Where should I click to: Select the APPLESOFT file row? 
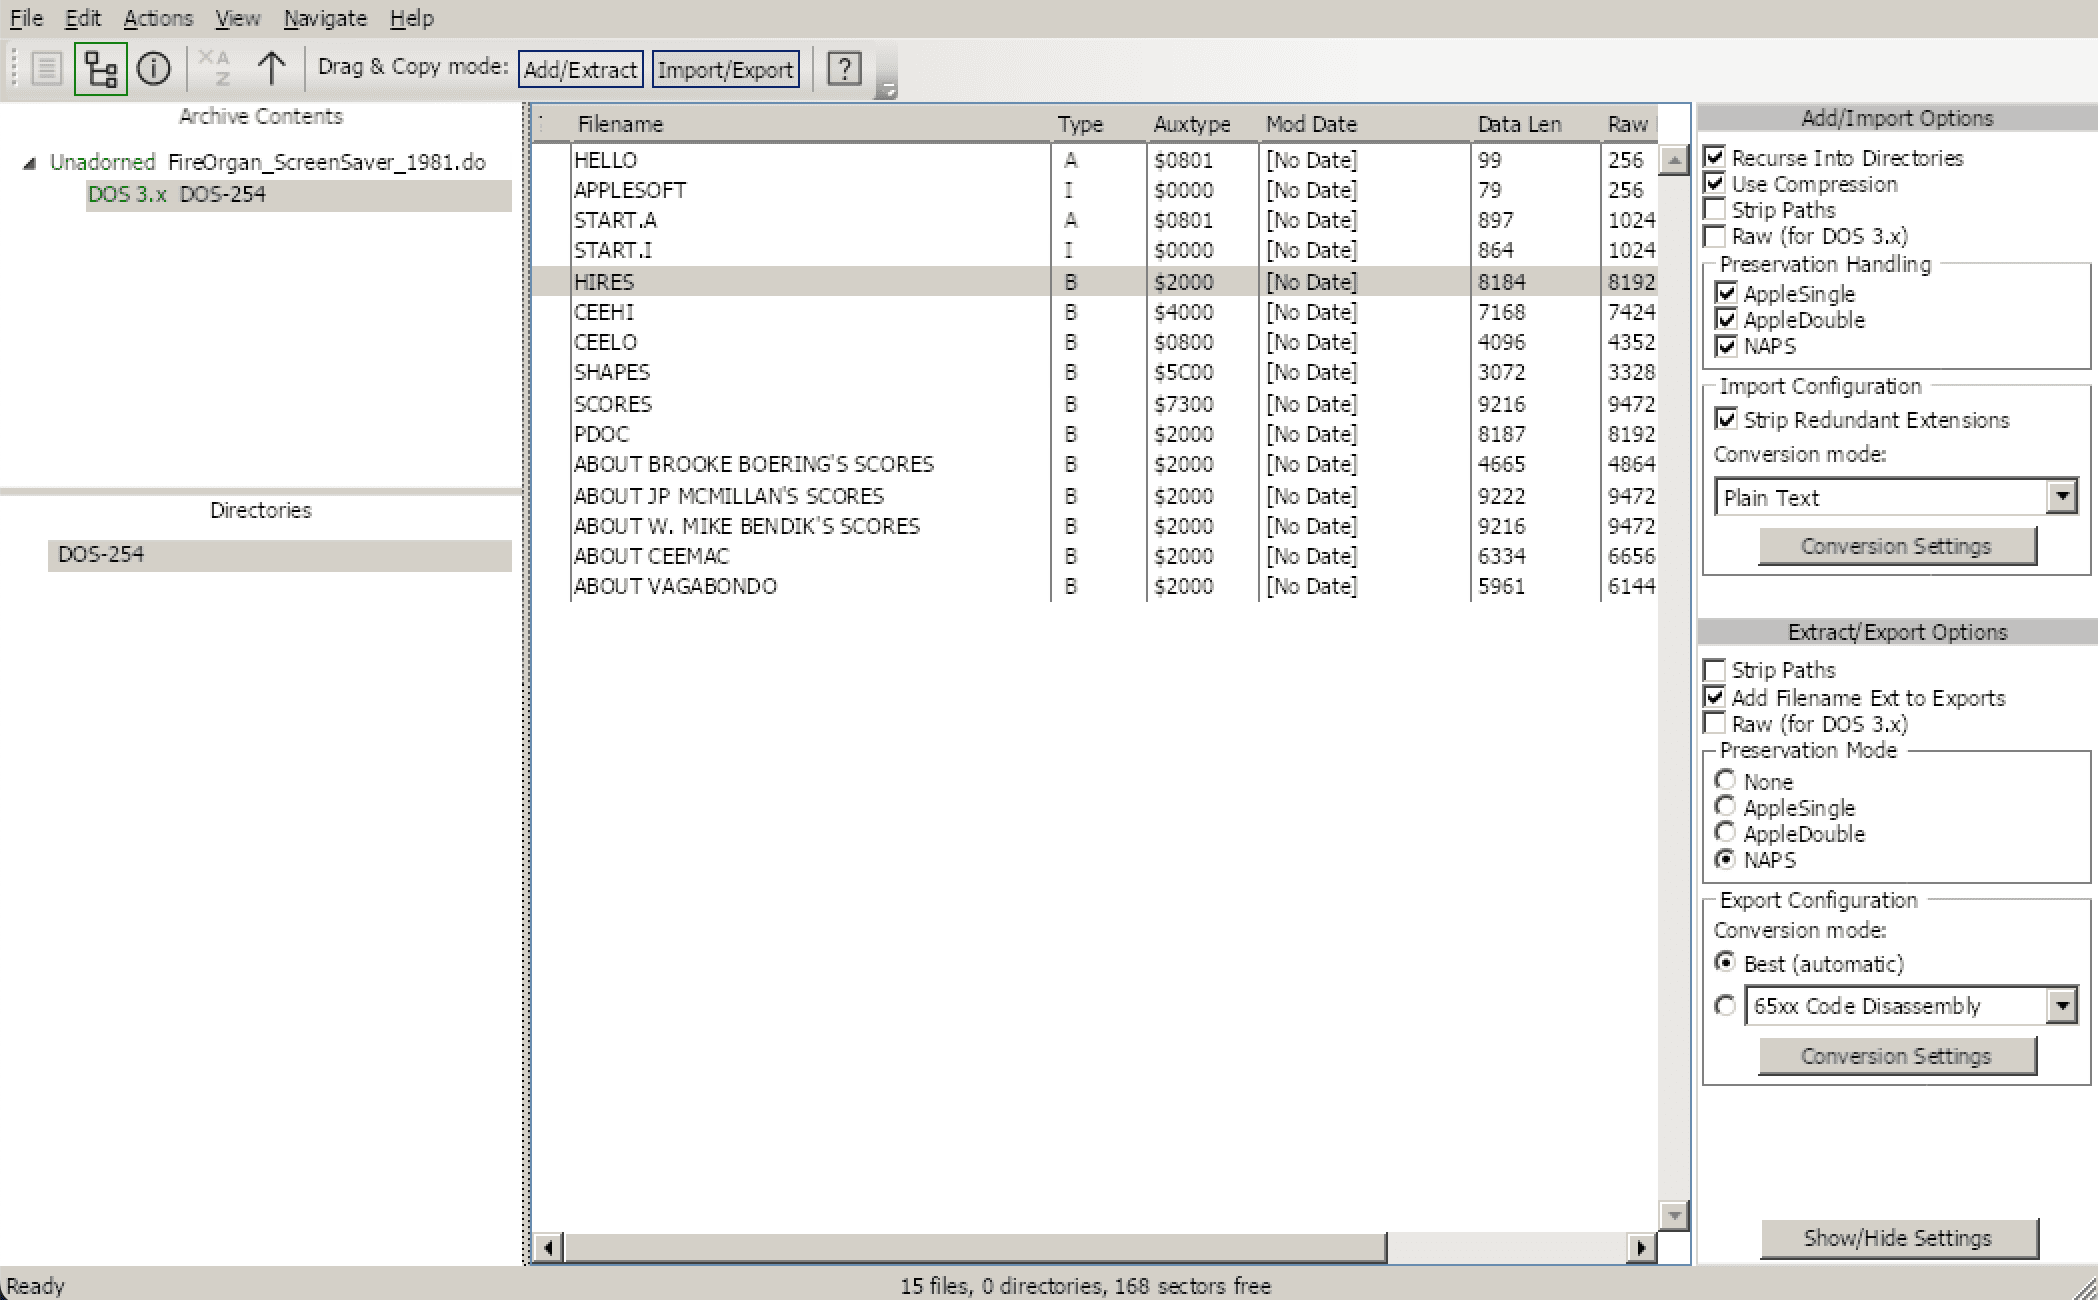[x=1094, y=190]
